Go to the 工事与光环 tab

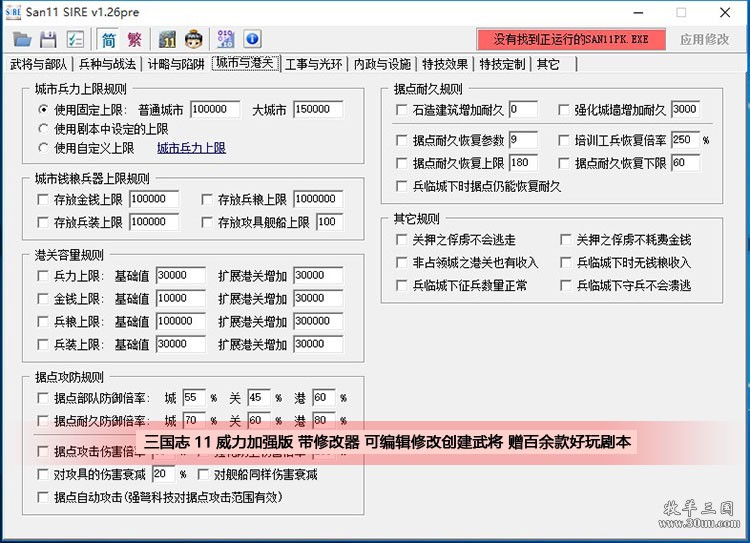(x=313, y=64)
